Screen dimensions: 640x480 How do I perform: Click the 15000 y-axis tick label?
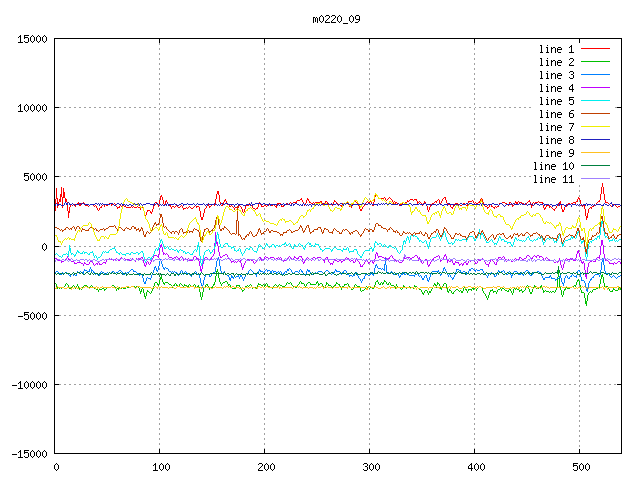(x=32, y=39)
